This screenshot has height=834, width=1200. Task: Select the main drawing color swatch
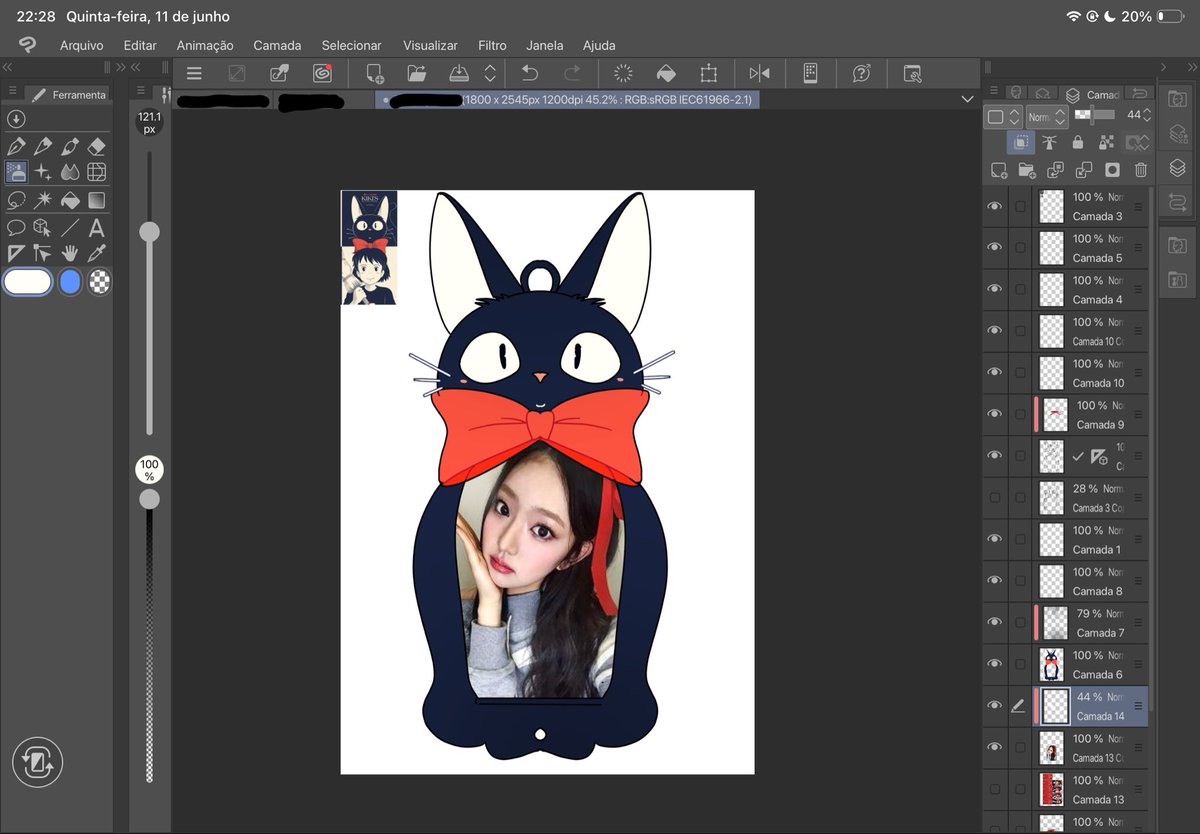tap(28, 282)
